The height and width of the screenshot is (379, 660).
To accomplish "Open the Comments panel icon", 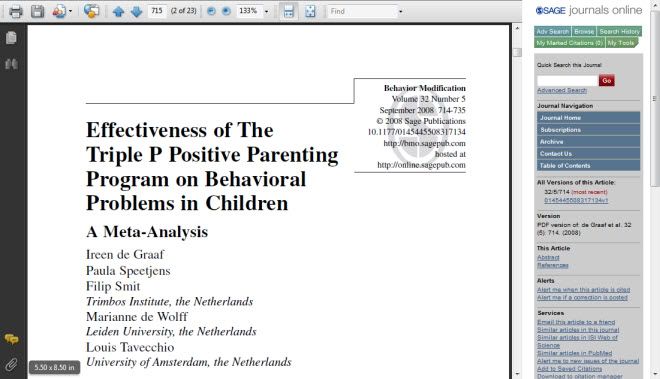I will (11, 339).
